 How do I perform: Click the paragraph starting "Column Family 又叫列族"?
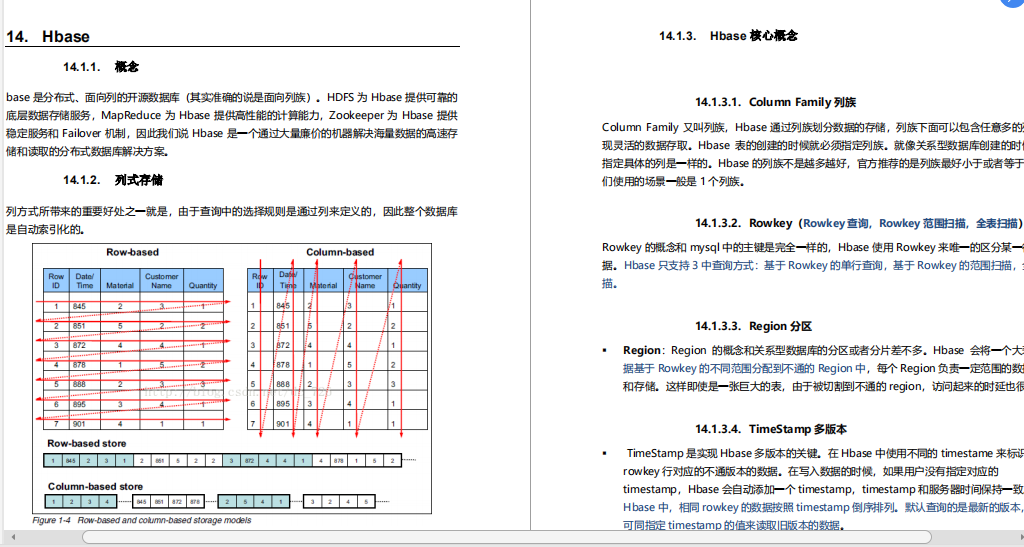(812, 154)
